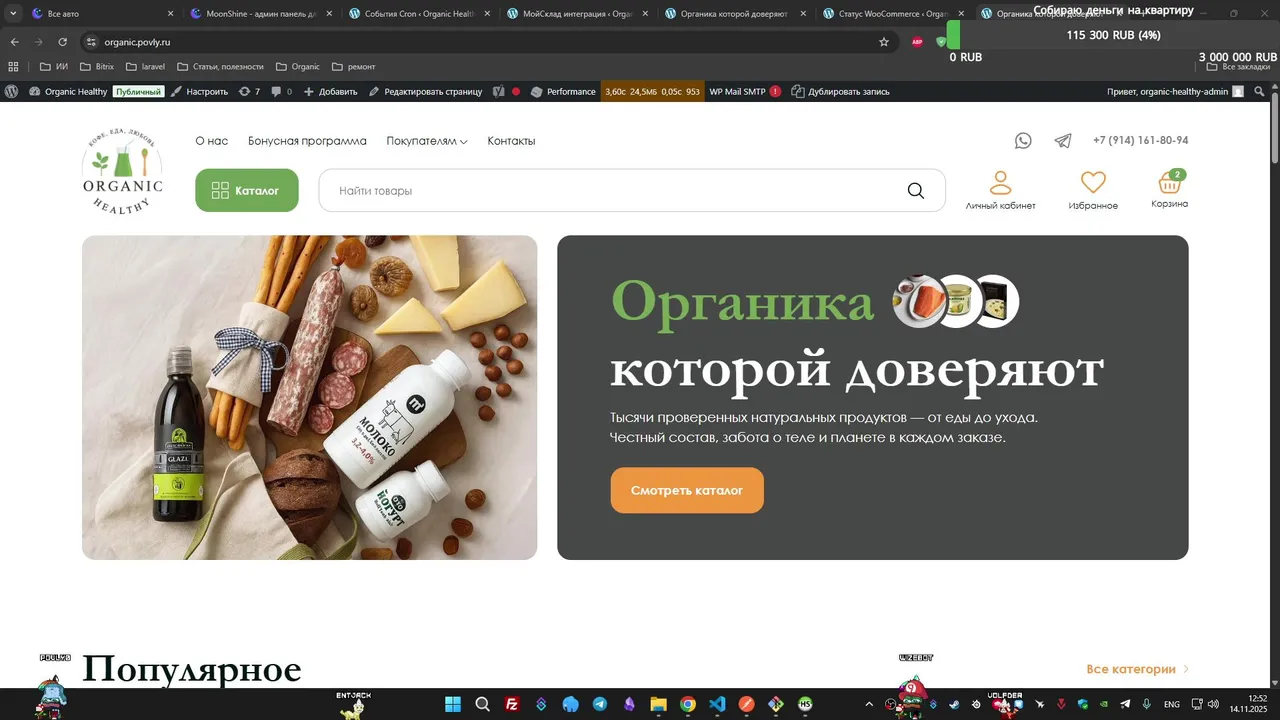Screen dimensions: 1280x720
Task: Open the Telegram contact icon in header
Action: click(x=1063, y=141)
